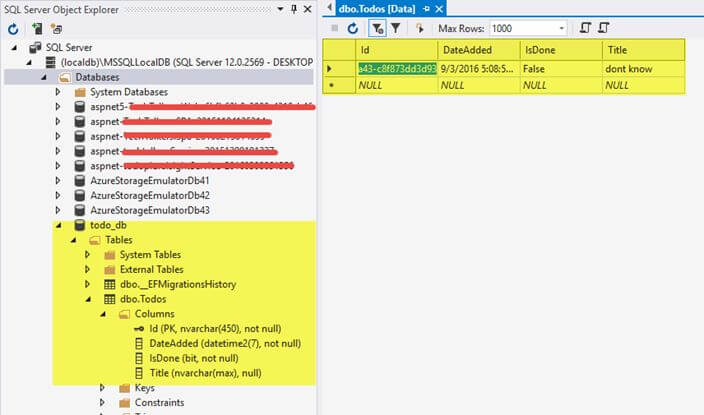Toggle the filter-enabled button in data toolbar
The image size is (704, 415).
[x=377, y=28]
